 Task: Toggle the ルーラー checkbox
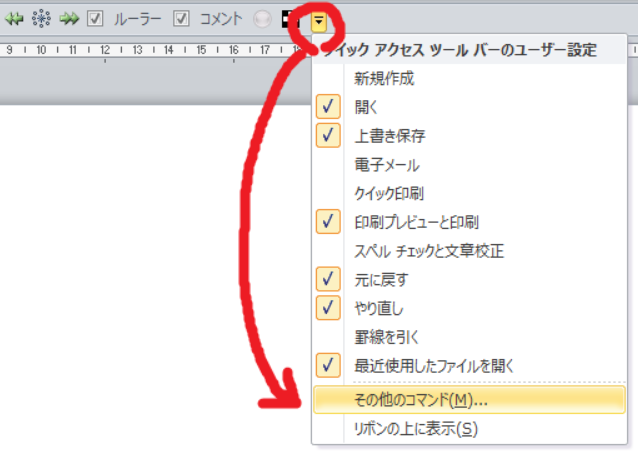pyautogui.click(x=96, y=19)
